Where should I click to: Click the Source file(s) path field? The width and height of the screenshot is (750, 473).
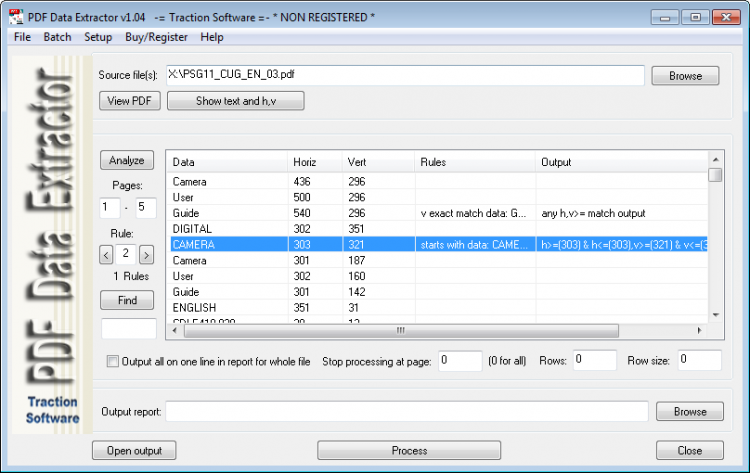[x=405, y=75]
